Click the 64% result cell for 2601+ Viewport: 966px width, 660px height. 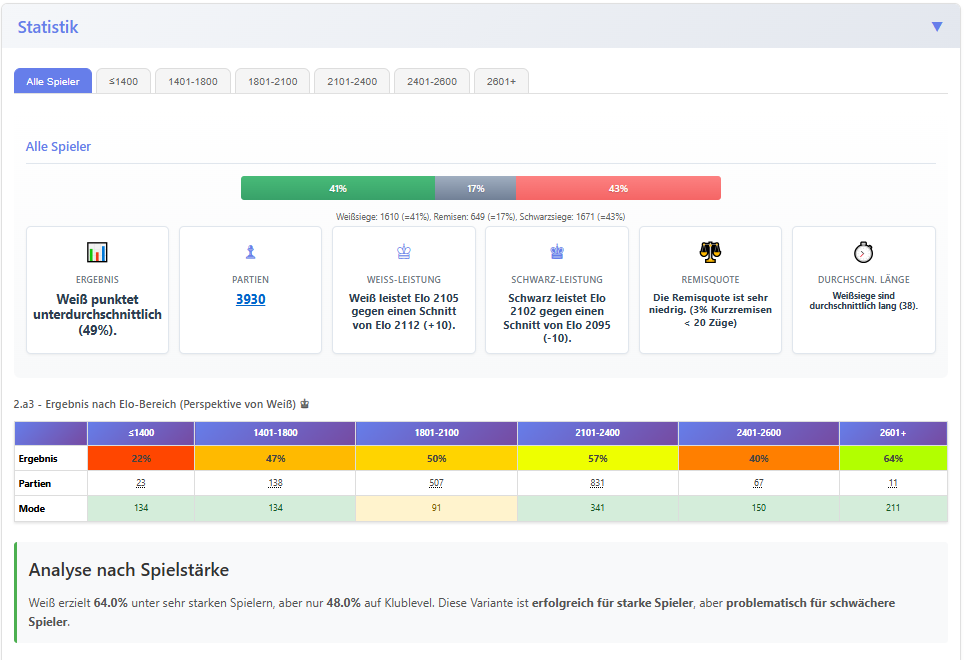pos(893,458)
